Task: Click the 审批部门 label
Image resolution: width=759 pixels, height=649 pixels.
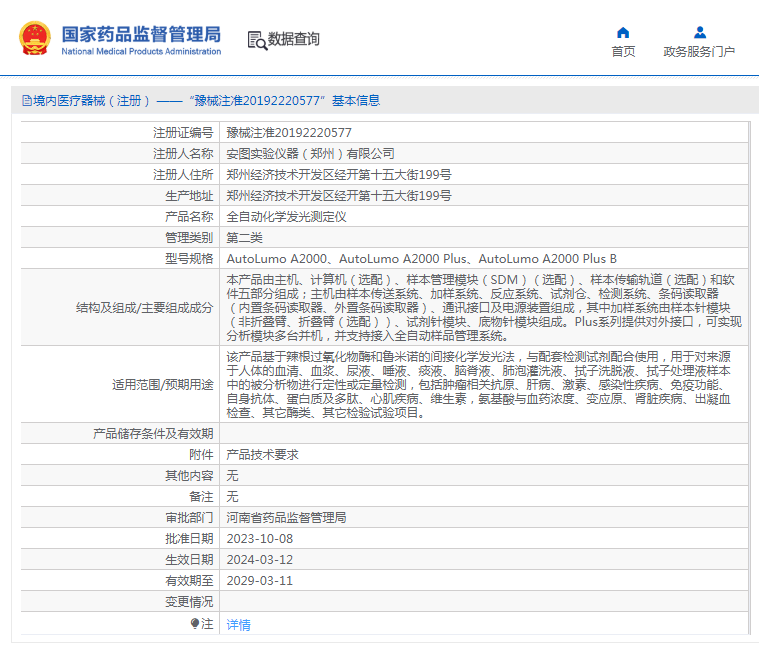Action: click(189, 517)
